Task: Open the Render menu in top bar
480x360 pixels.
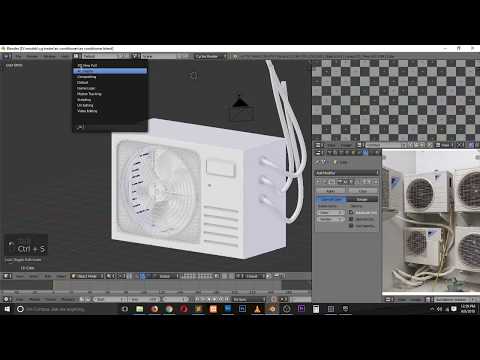Action: point(32,56)
